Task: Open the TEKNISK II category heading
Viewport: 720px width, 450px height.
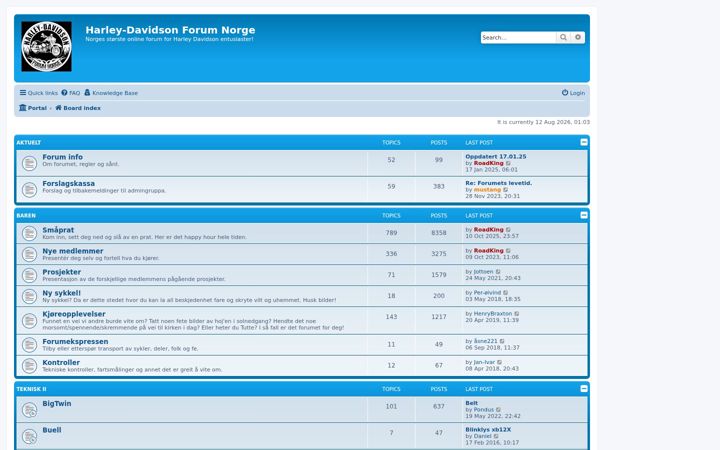Action: pos(31,389)
